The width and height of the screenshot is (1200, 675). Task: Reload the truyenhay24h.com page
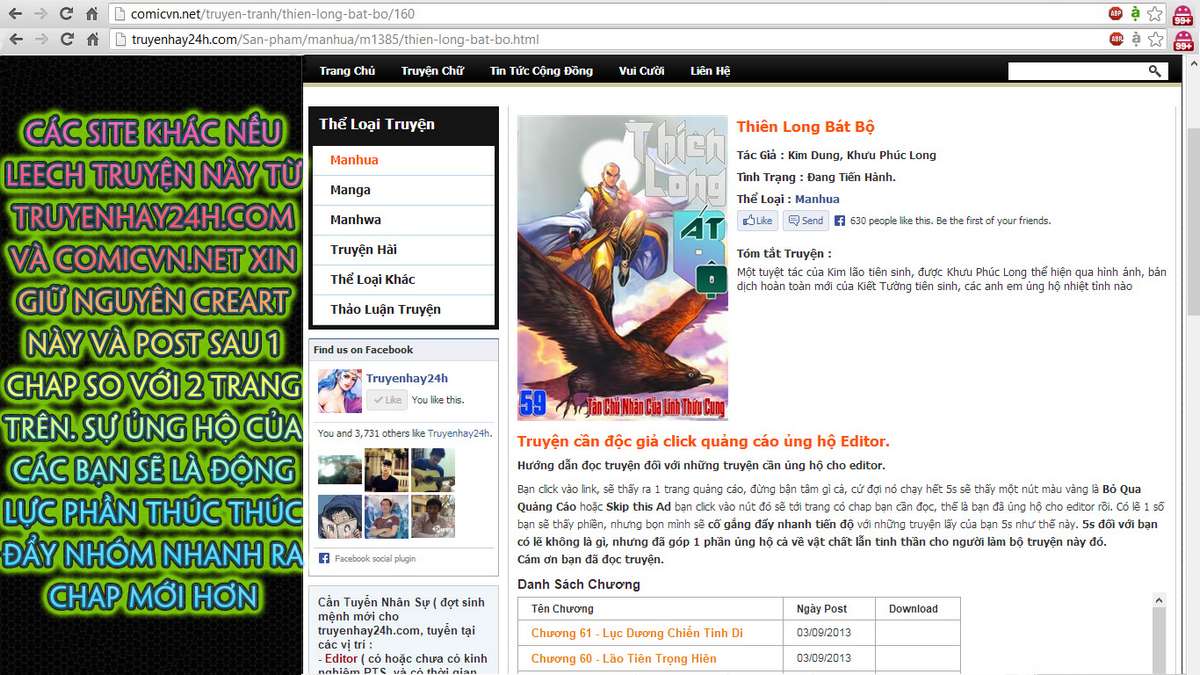(x=67, y=40)
